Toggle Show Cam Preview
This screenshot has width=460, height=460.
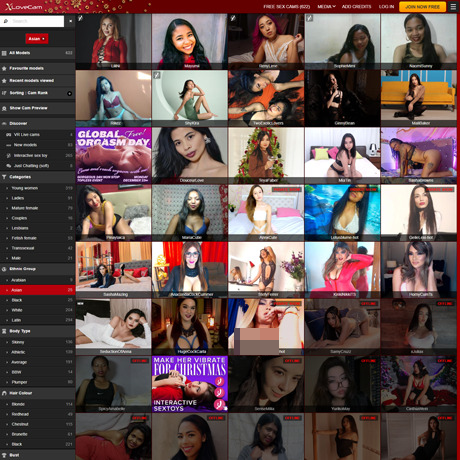pyautogui.click(x=37, y=108)
